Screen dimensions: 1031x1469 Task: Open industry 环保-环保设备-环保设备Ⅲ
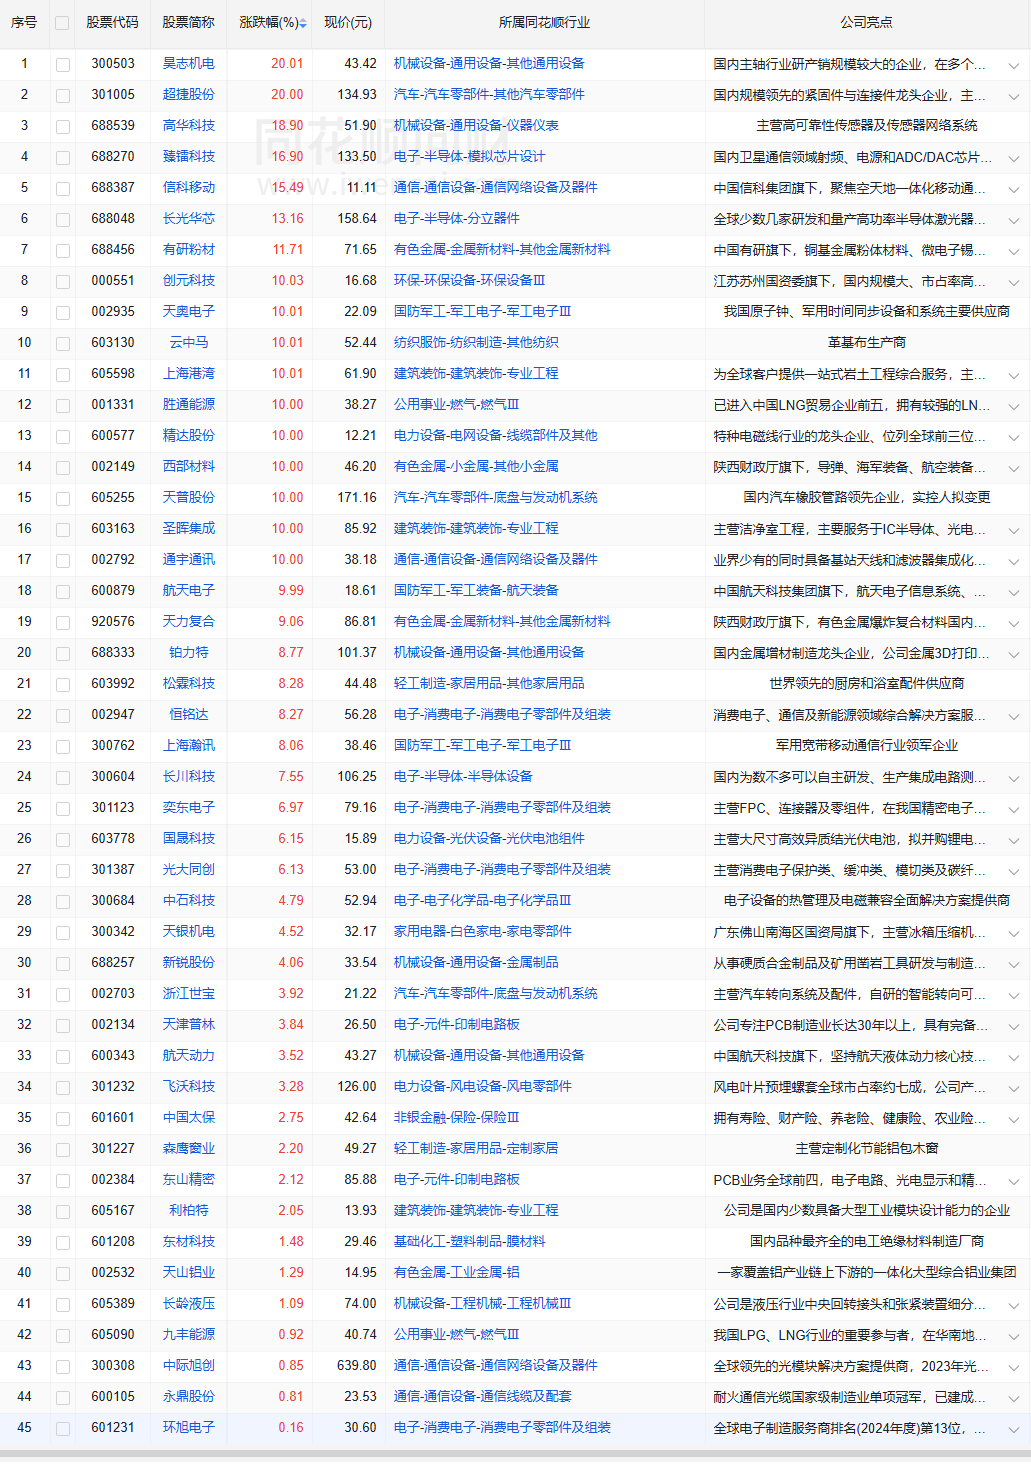[469, 280]
